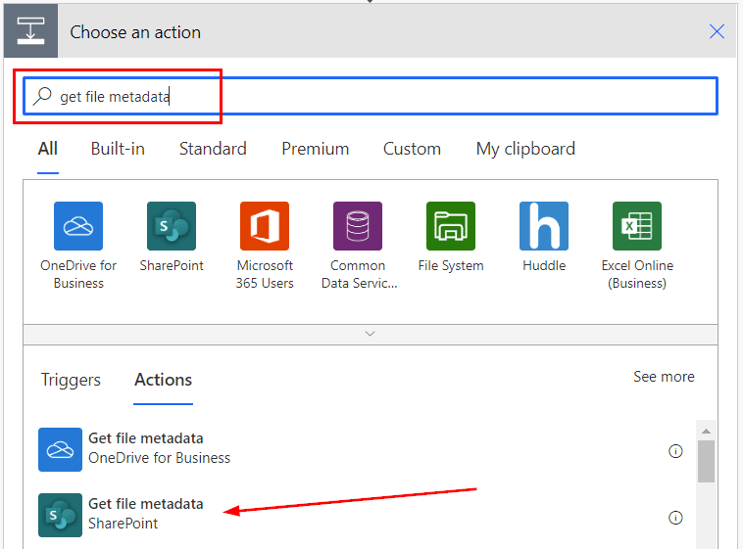Open the My clipboard tab
The height and width of the screenshot is (549, 743).
click(x=526, y=149)
